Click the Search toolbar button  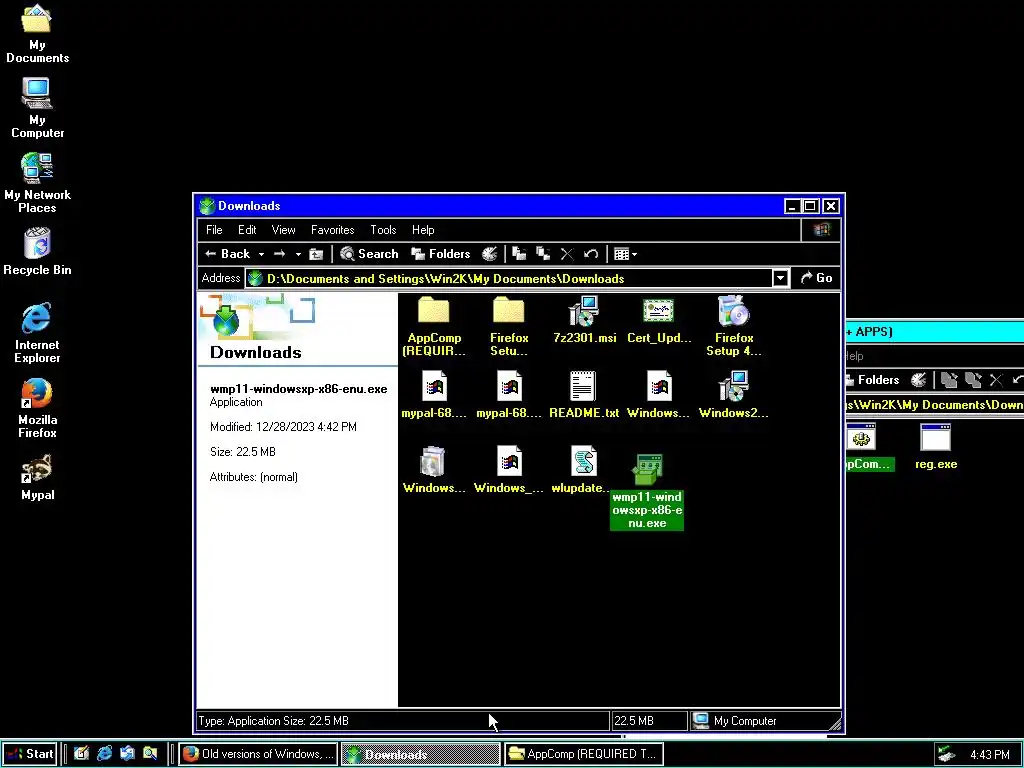(x=369, y=254)
